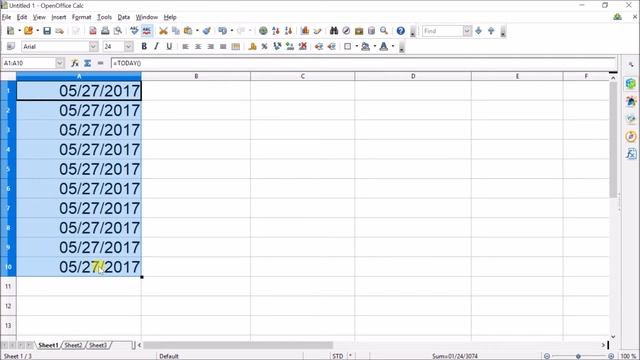Toggle Italic formatting
The height and width of the screenshot is (360, 640).
[x=156, y=47]
